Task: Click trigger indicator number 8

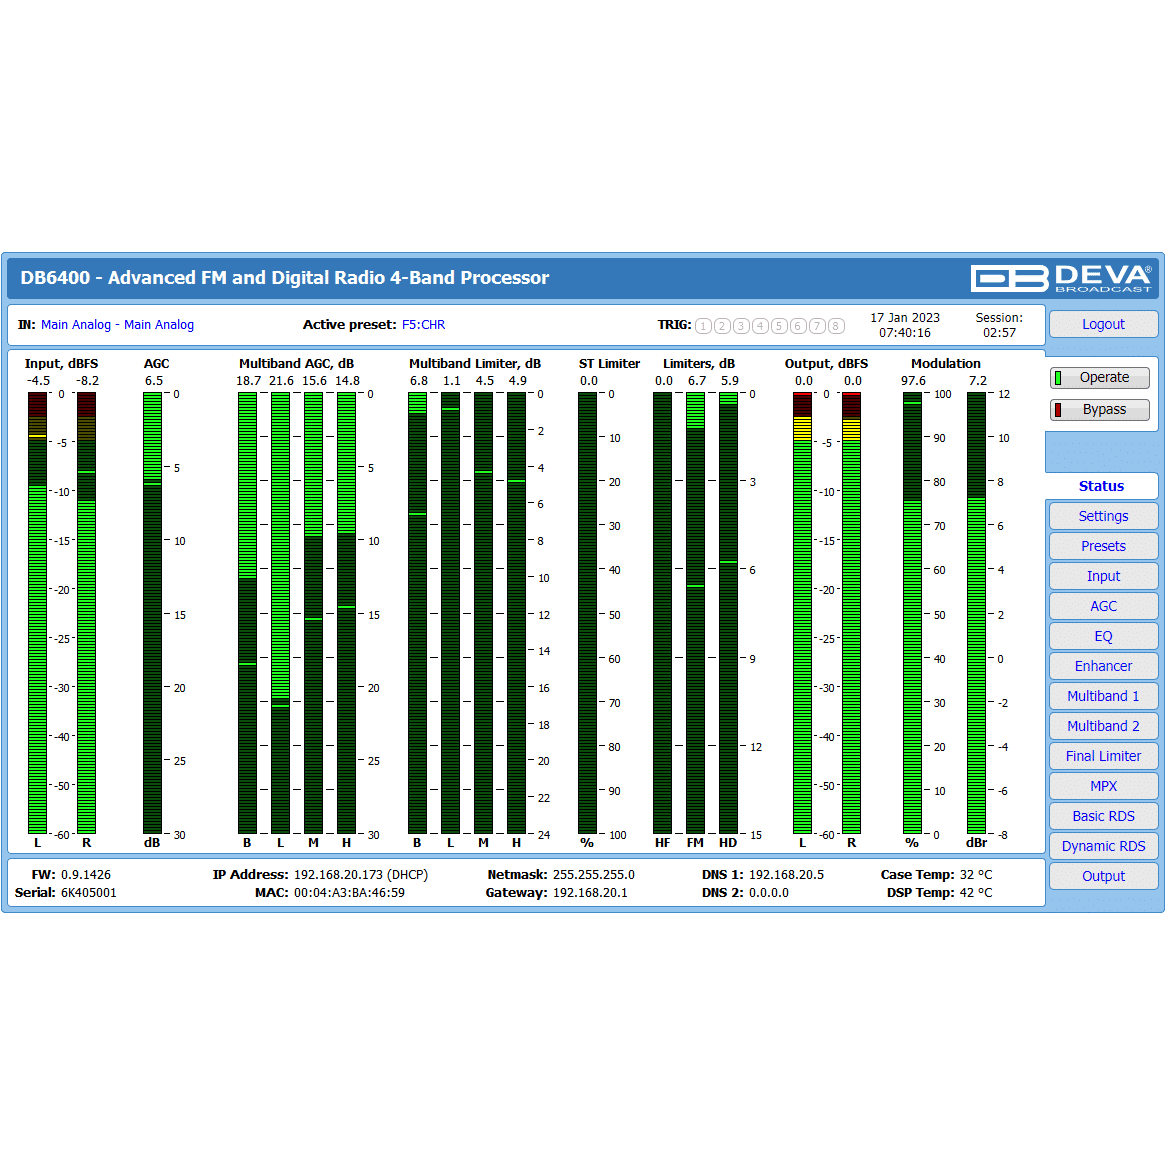Action: point(836,326)
